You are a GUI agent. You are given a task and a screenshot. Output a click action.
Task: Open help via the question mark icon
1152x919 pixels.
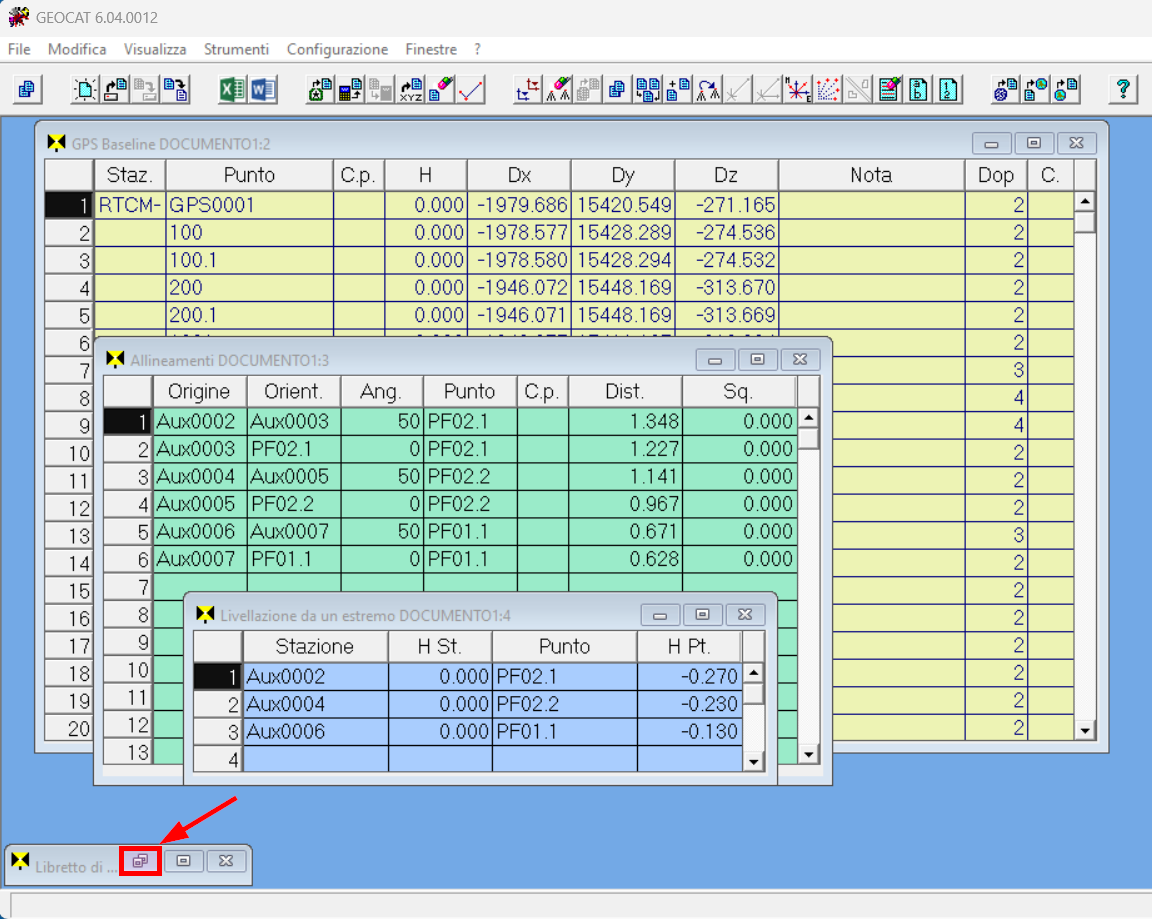coord(1123,90)
